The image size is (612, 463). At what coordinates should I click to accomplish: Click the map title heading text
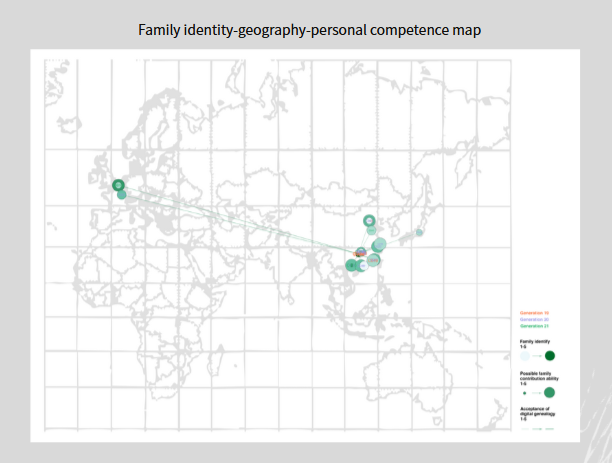310,30
